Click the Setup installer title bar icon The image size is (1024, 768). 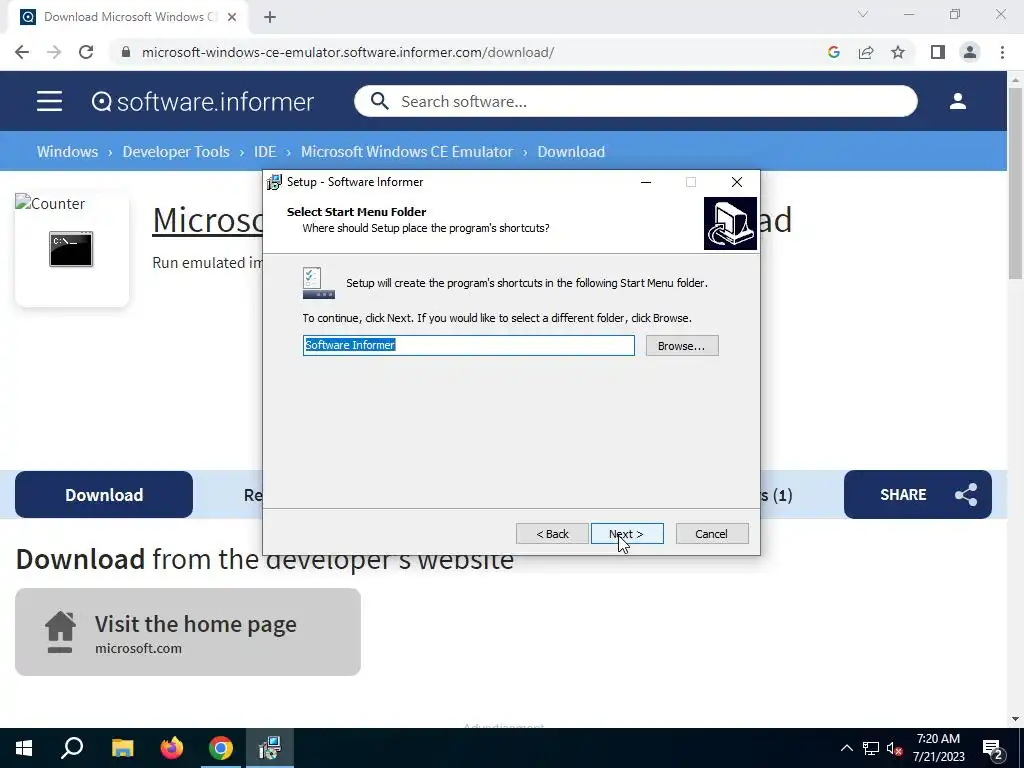[x=274, y=182]
